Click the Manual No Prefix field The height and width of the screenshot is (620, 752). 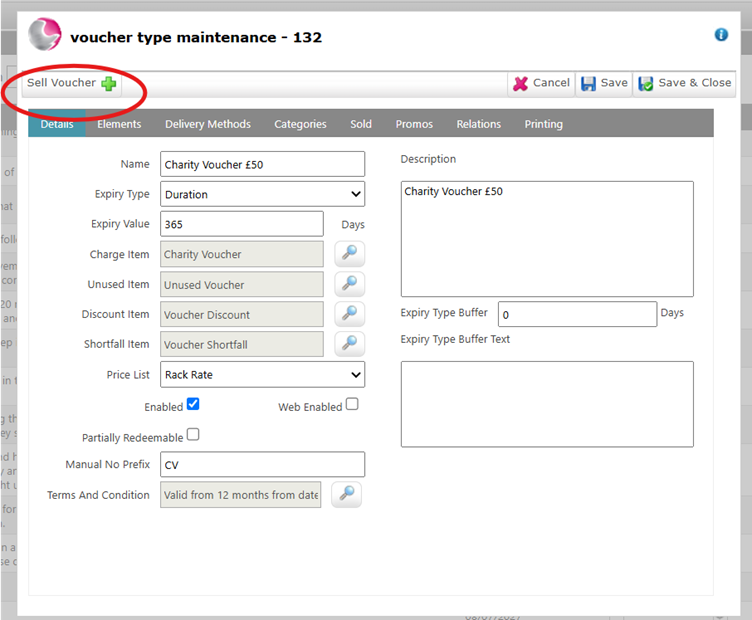262,464
